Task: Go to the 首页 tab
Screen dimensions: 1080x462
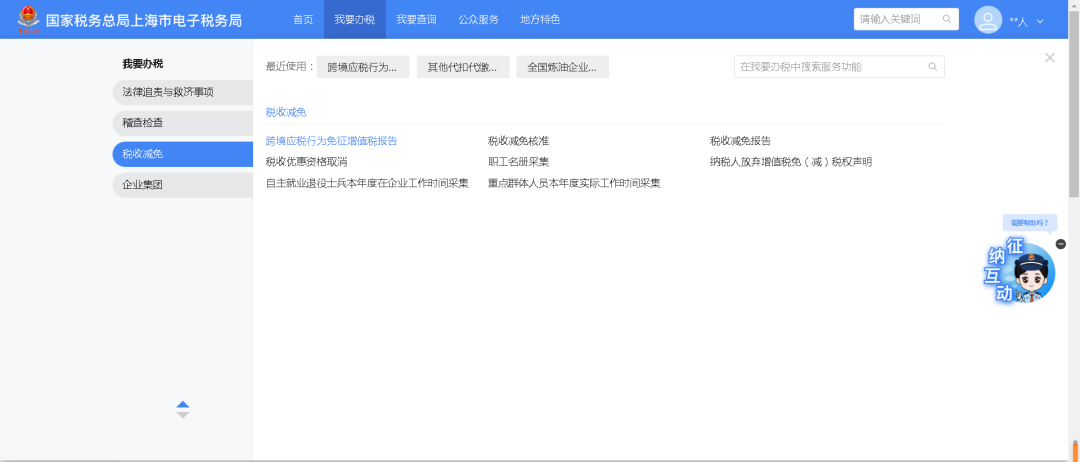Action: click(x=303, y=19)
